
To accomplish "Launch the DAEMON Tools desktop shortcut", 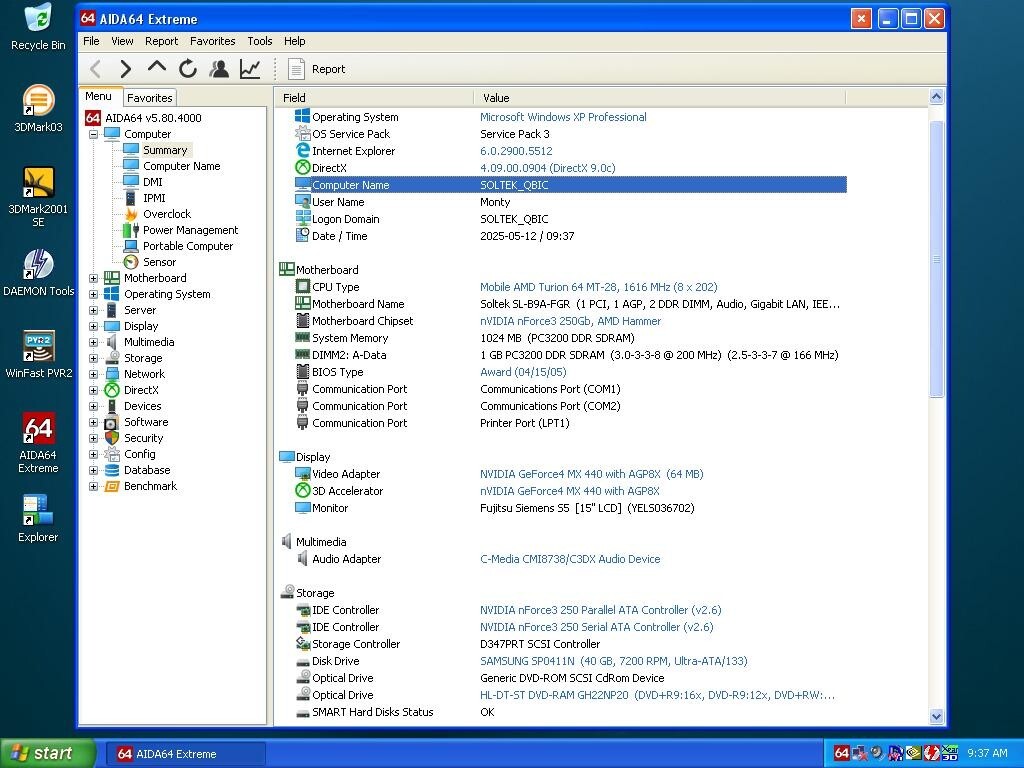I will click(39, 273).
